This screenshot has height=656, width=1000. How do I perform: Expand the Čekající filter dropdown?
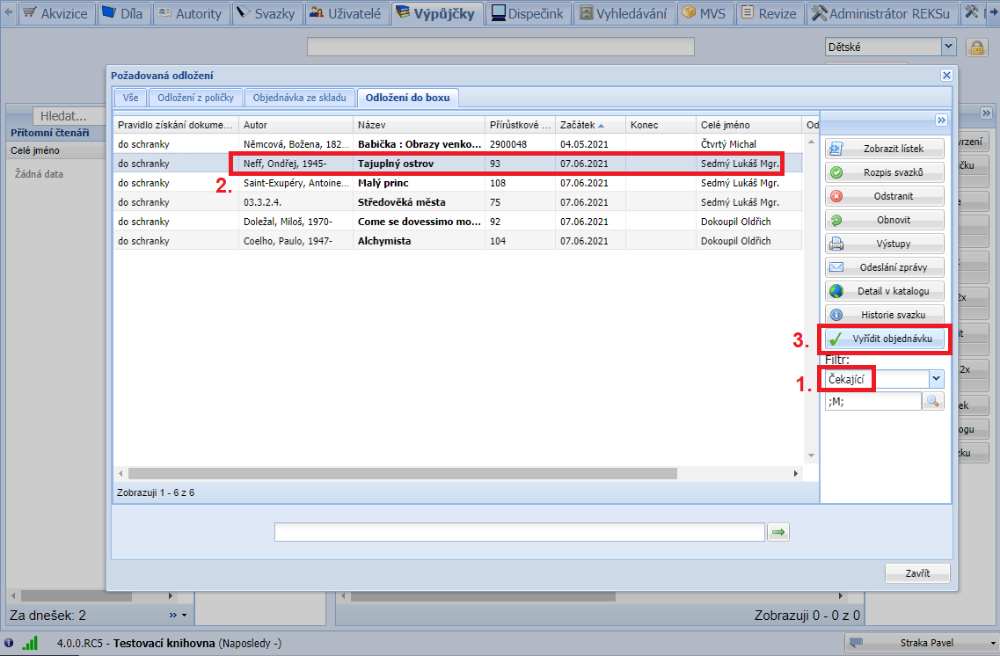[936, 379]
